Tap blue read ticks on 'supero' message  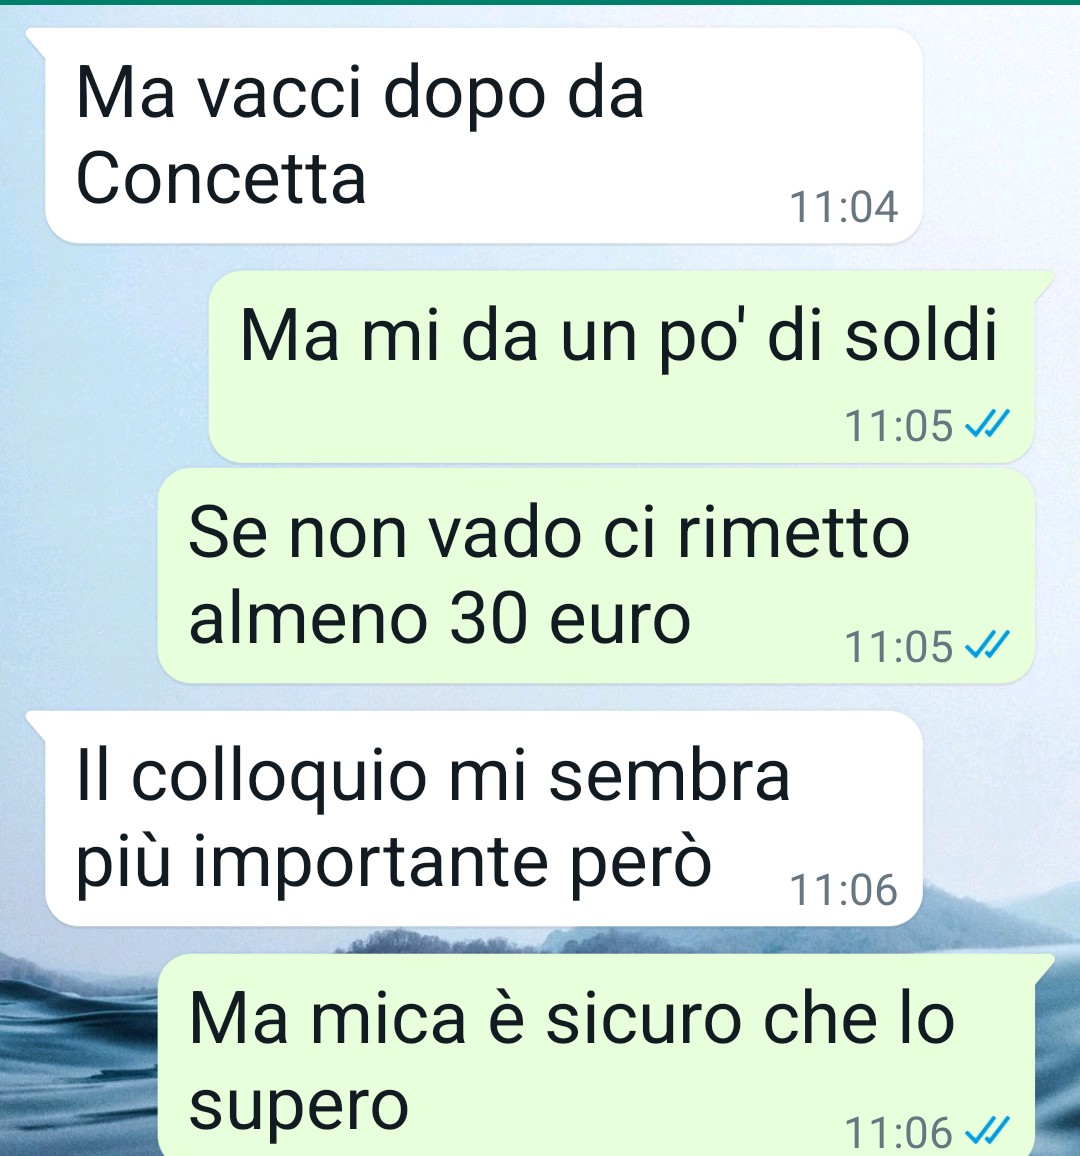pyautogui.click(x=987, y=1130)
